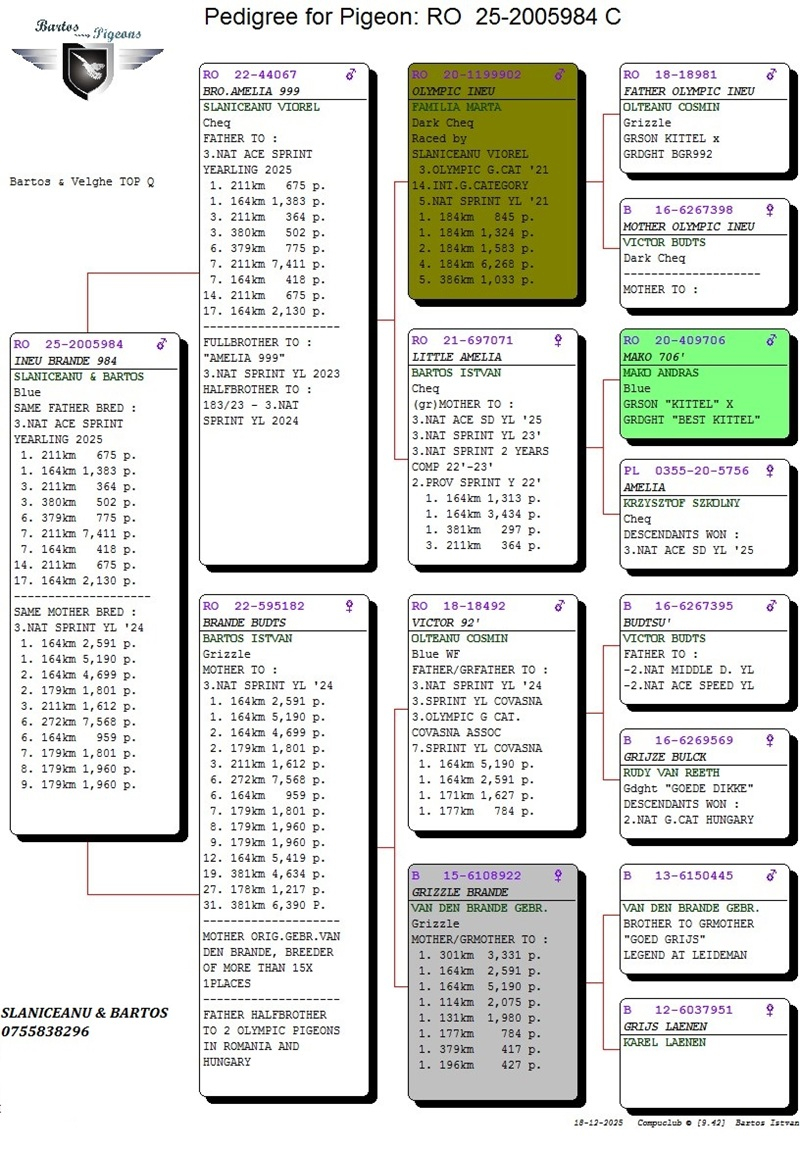
Task: Click the Compuclub footer text
Action: [x=659, y=1124]
